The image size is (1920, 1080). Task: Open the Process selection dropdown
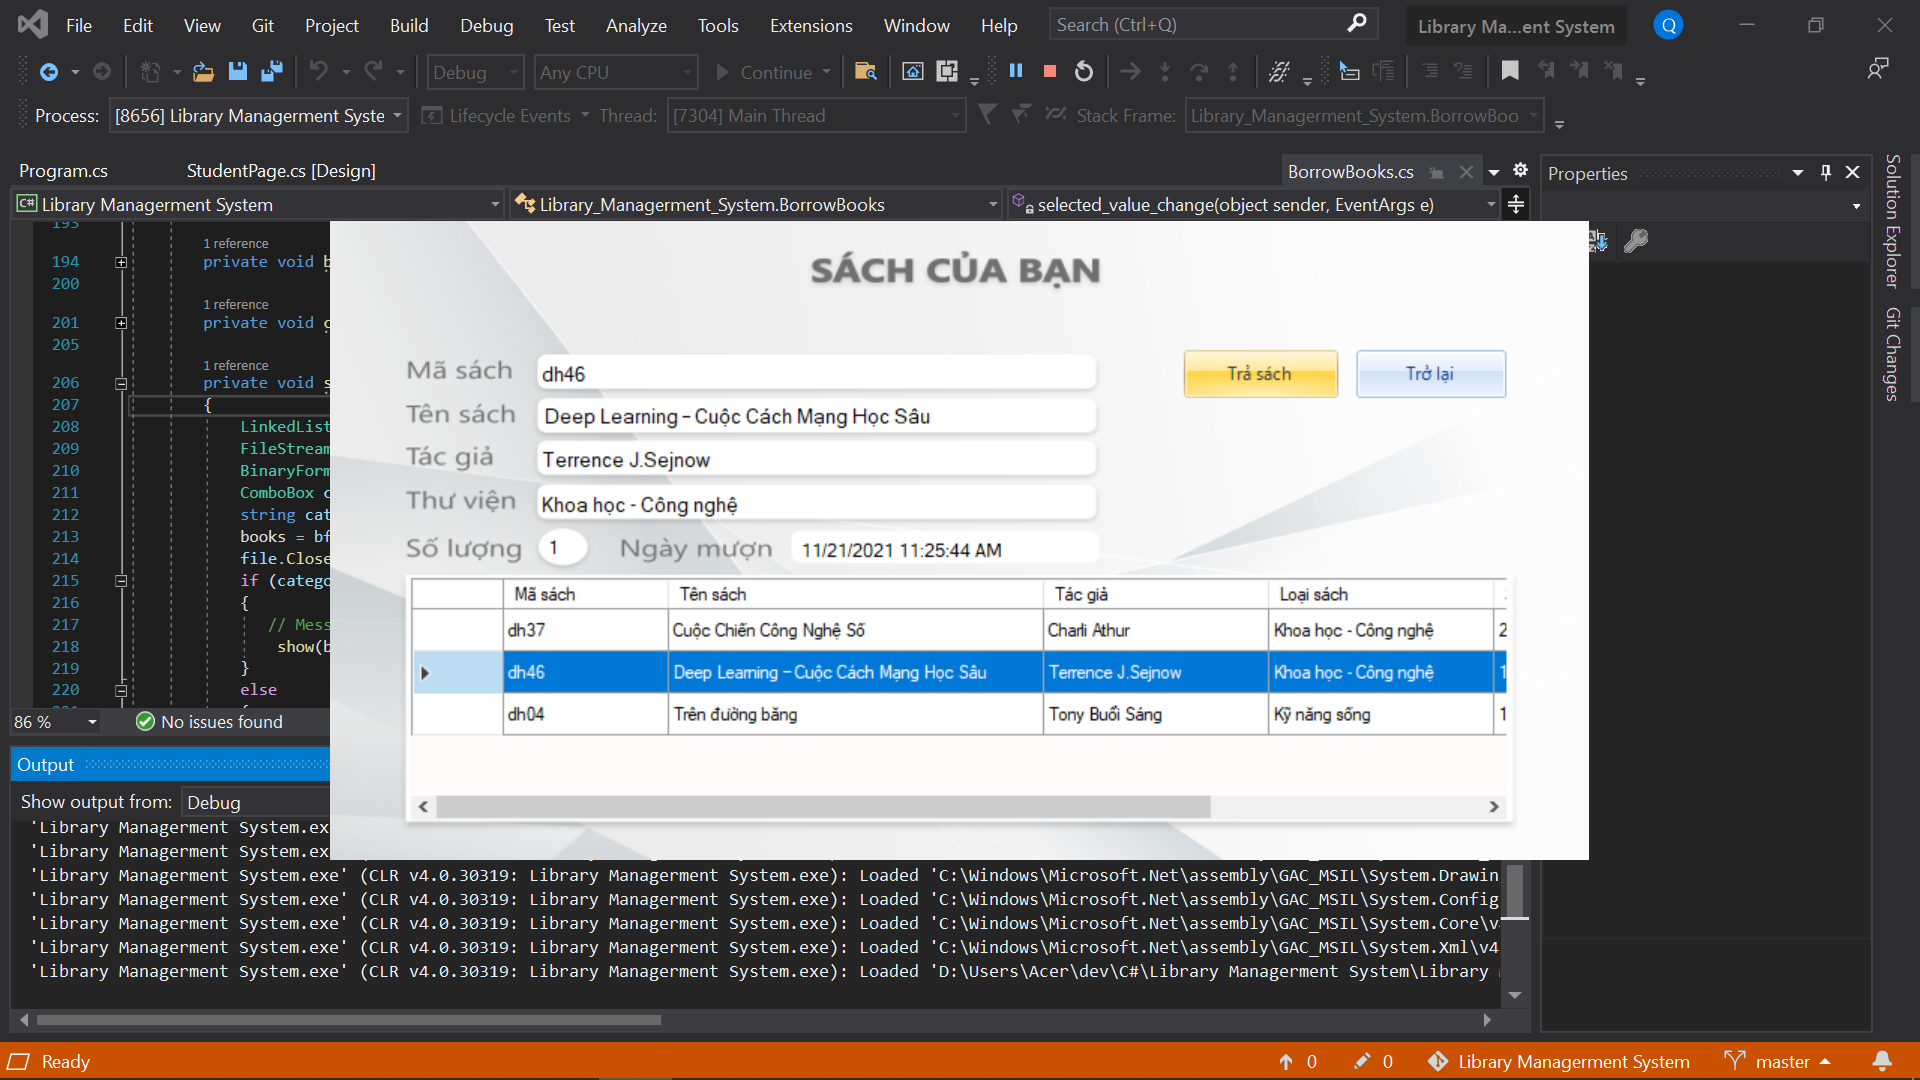(x=397, y=116)
